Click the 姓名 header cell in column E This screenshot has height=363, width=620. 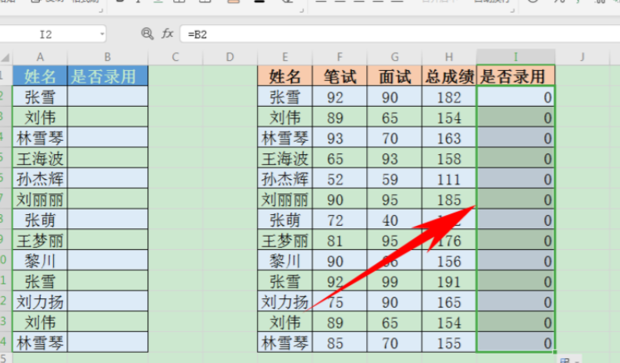pyautogui.click(x=285, y=76)
